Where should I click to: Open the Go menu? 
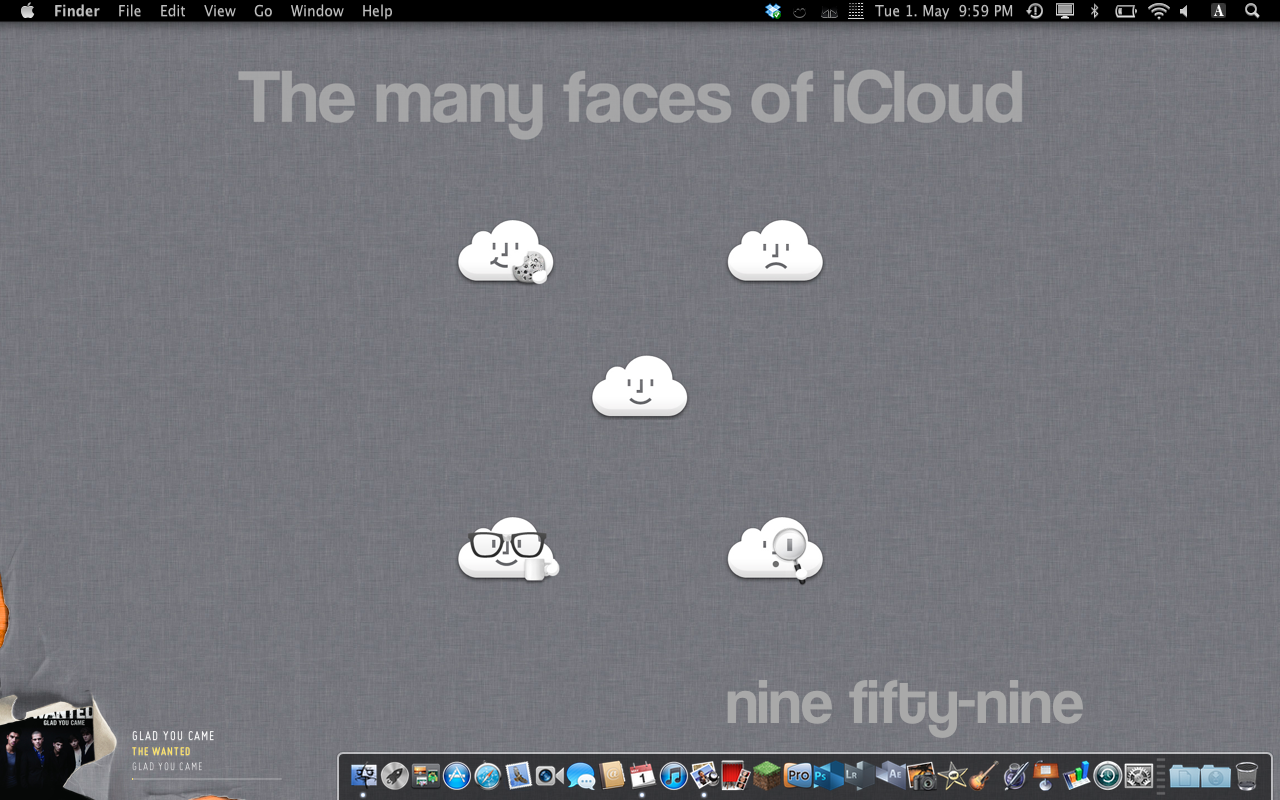click(263, 11)
